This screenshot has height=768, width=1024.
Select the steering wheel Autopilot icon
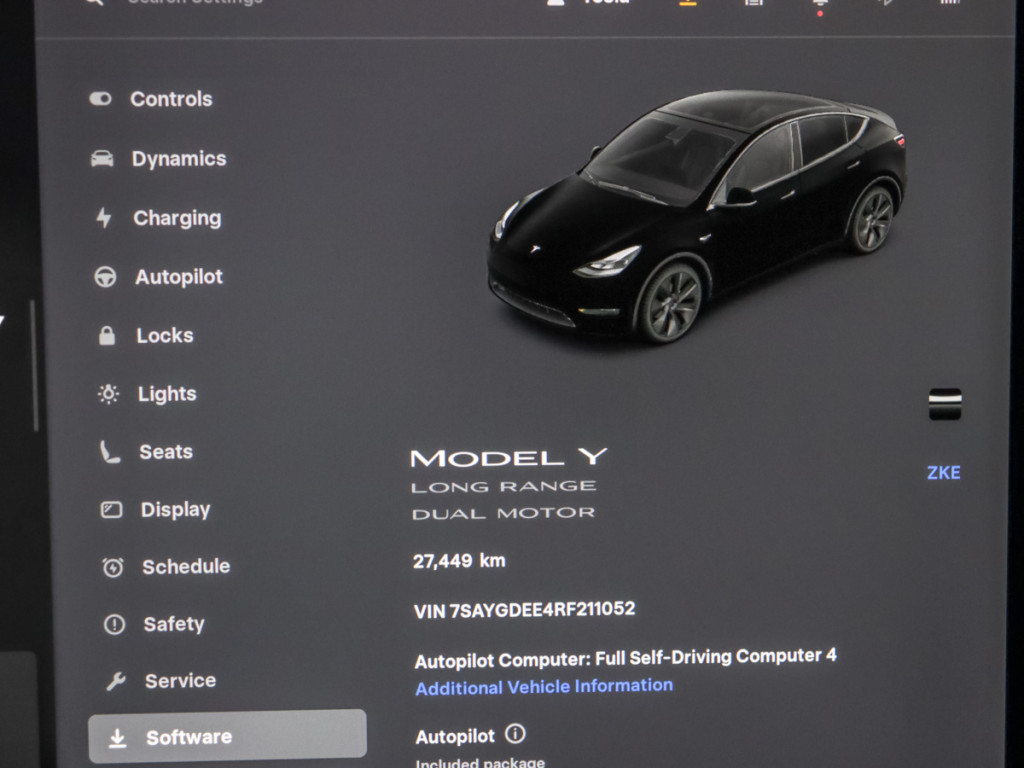[x=105, y=278]
